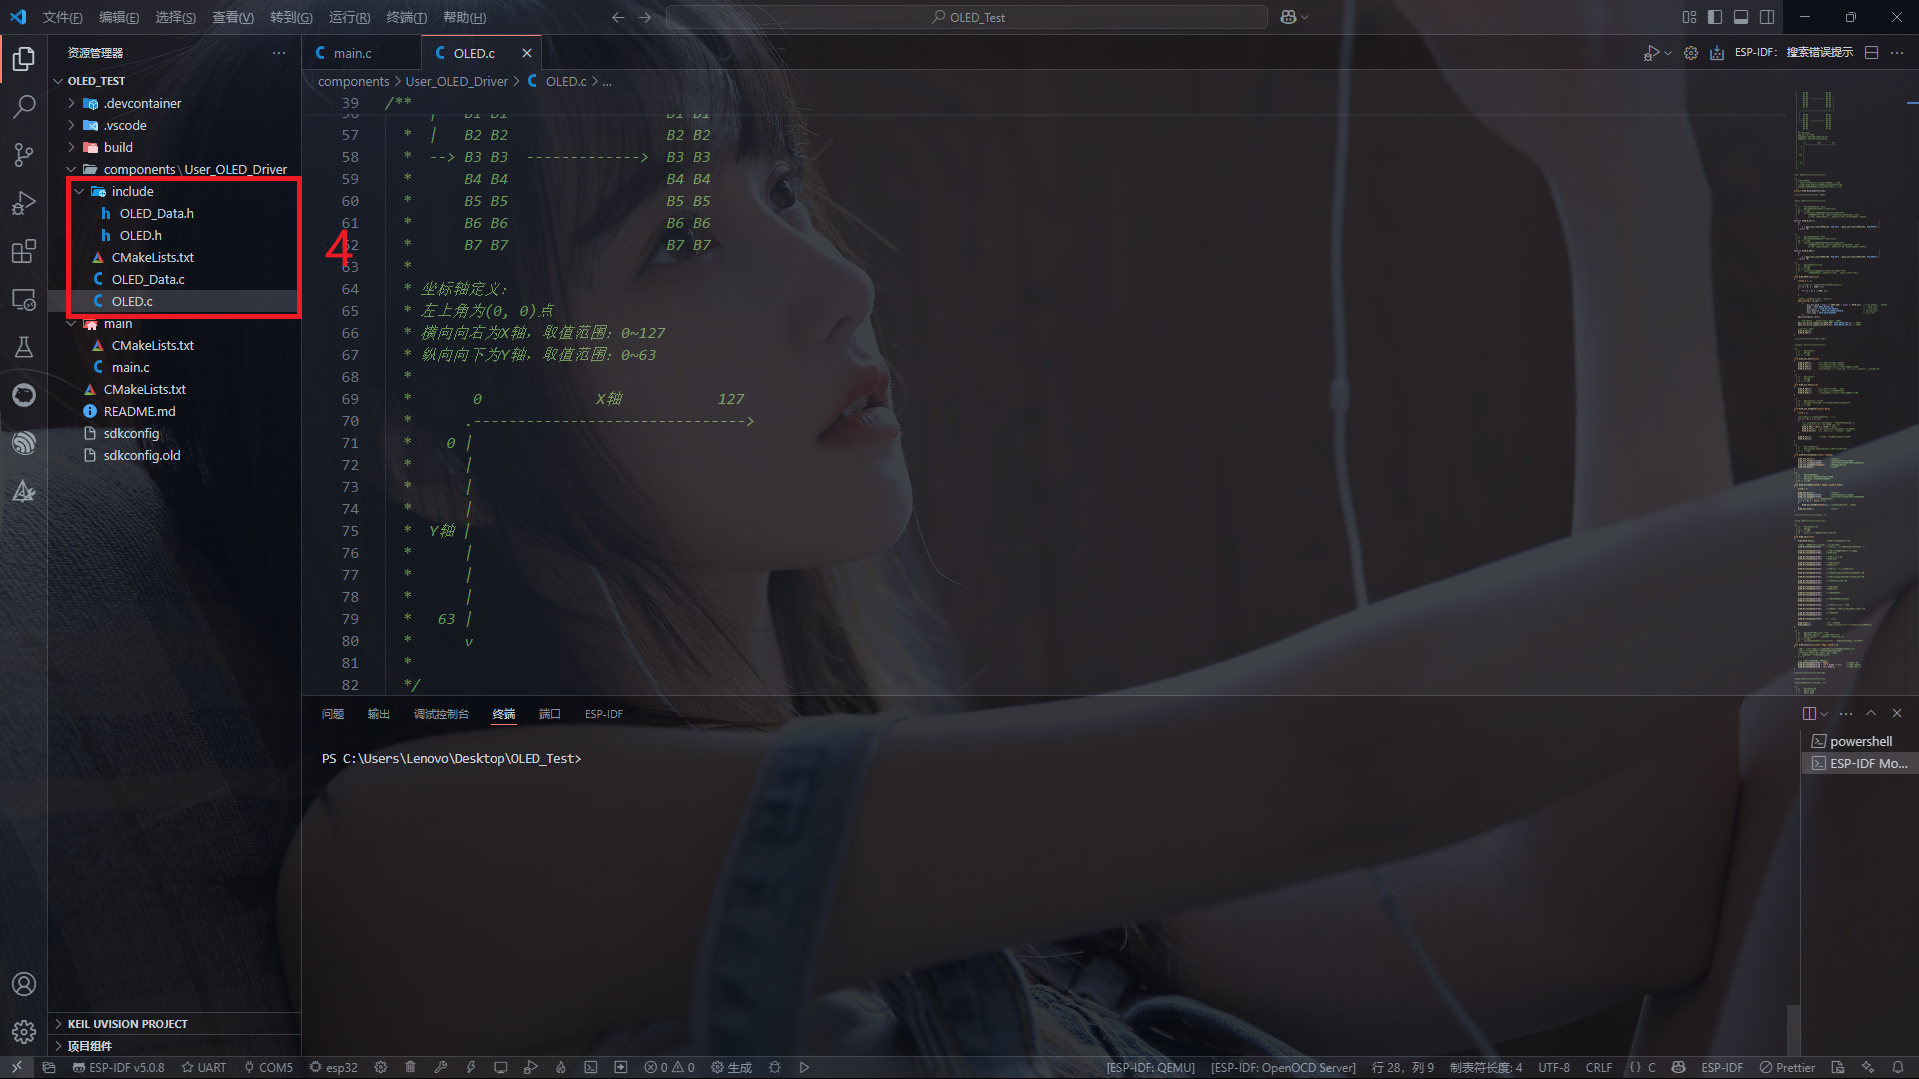Toggle the panel layout icon in editor toolbar
Screen dimensions: 1919x1079
click(x=1871, y=52)
